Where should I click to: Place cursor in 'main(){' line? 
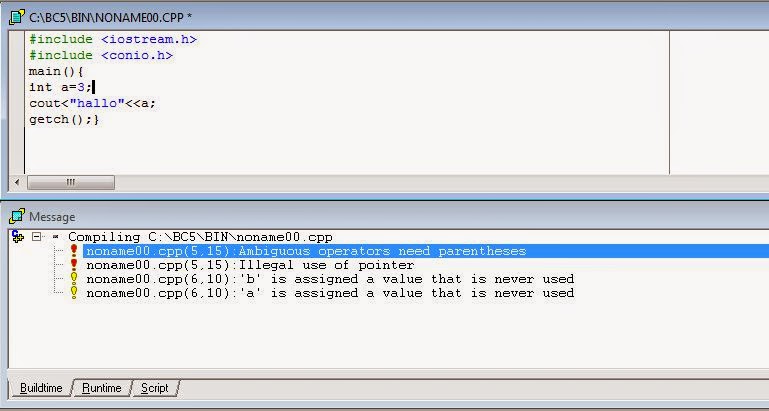56,72
